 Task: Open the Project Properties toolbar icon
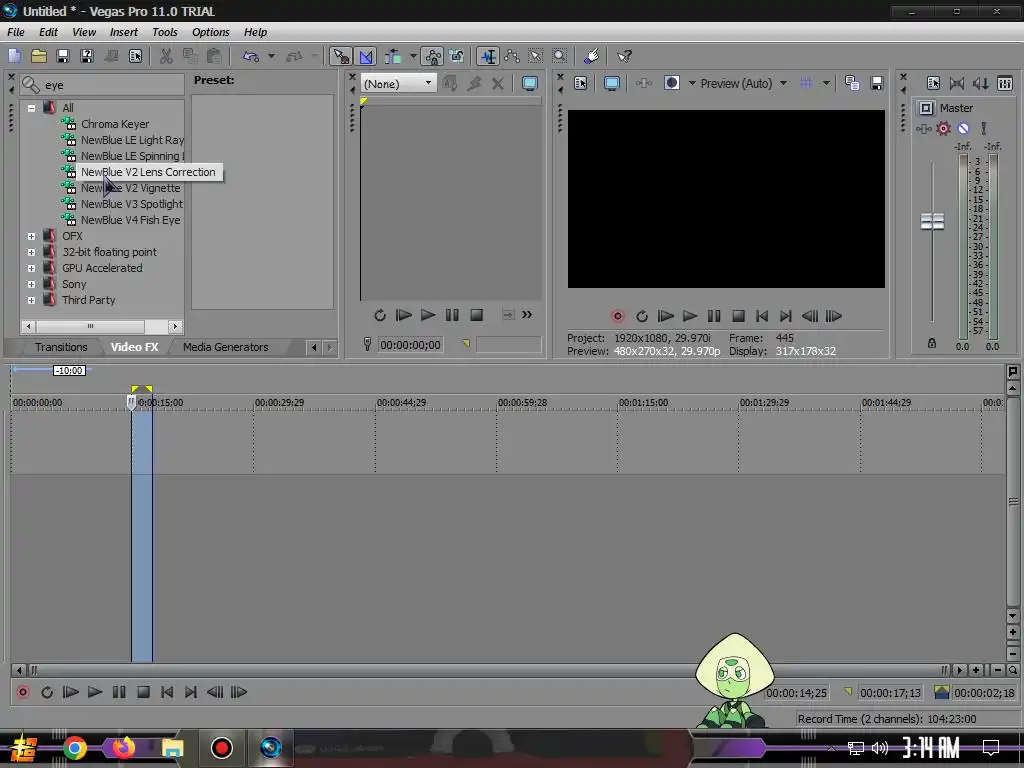[x=135, y=56]
